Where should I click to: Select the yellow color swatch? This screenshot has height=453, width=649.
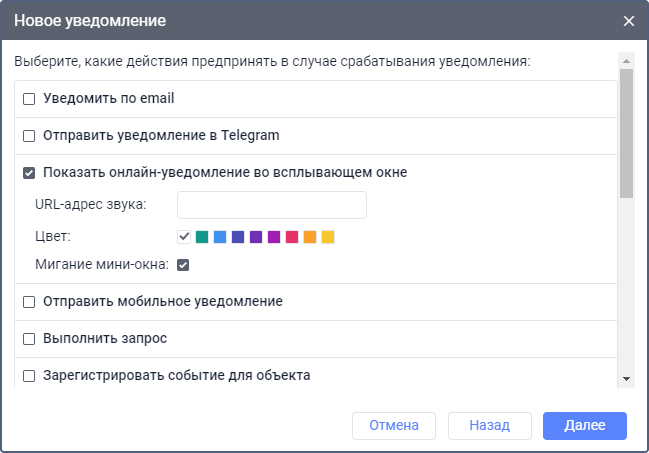[x=328, y=237]
